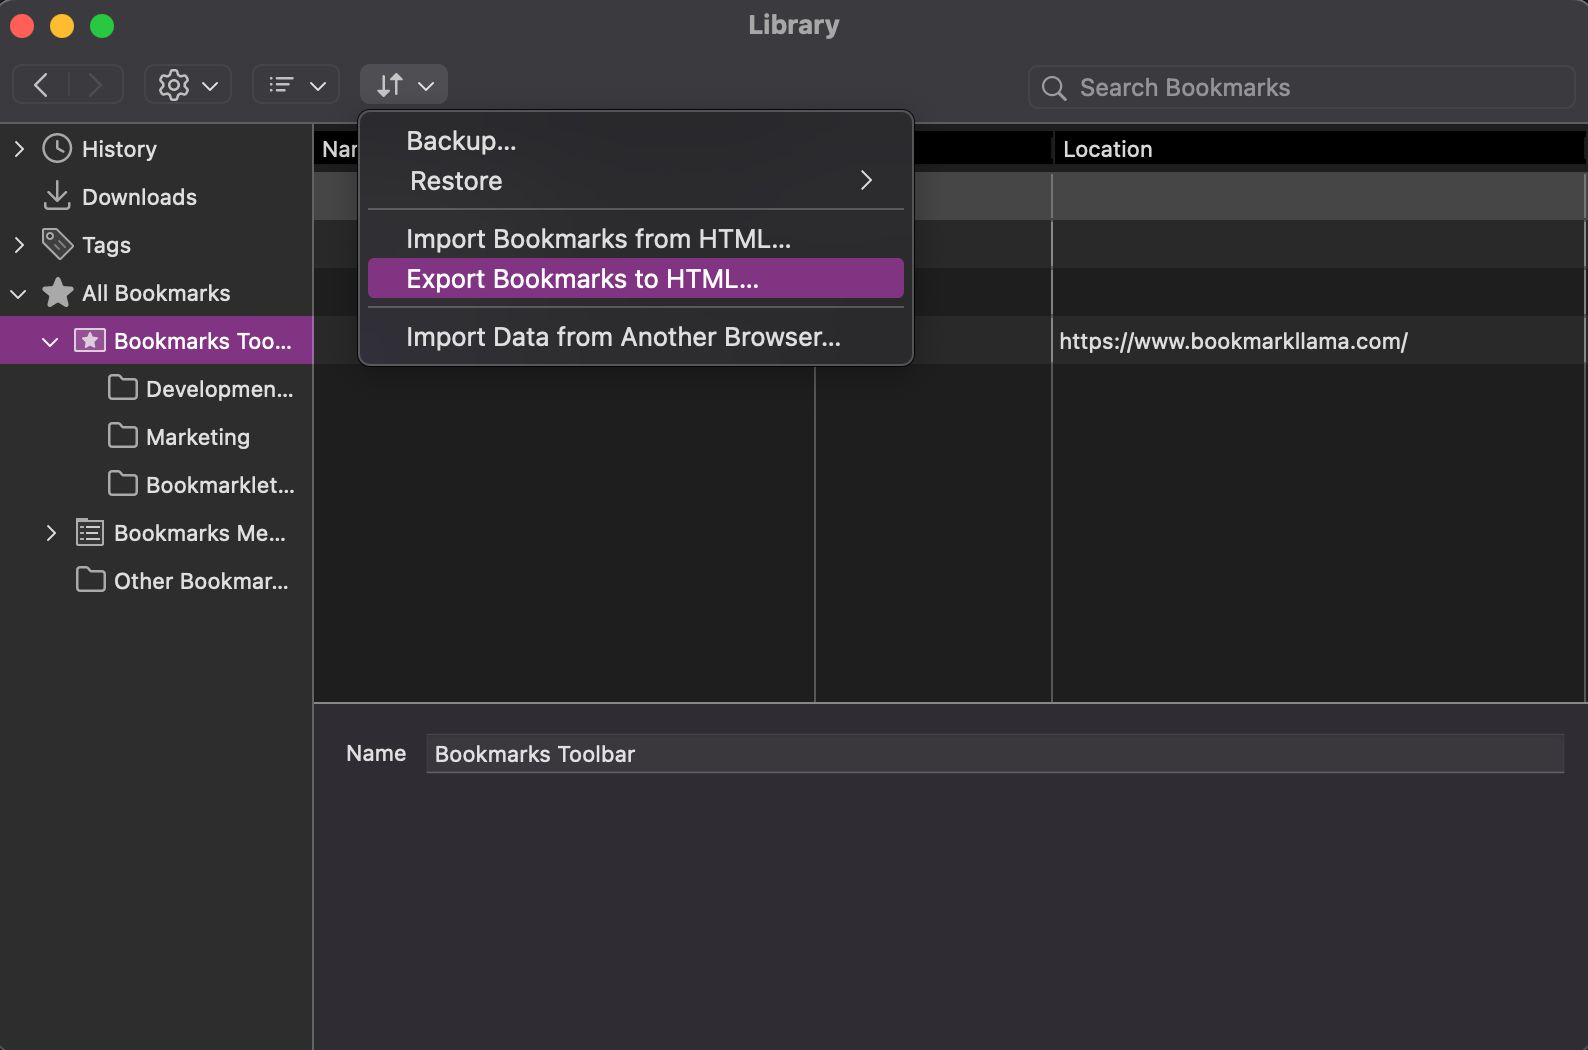This screenshot has height=1050, width=1588.
Task: Select Other Bookmarks in sidebar
Action: [x=201, y=581]
